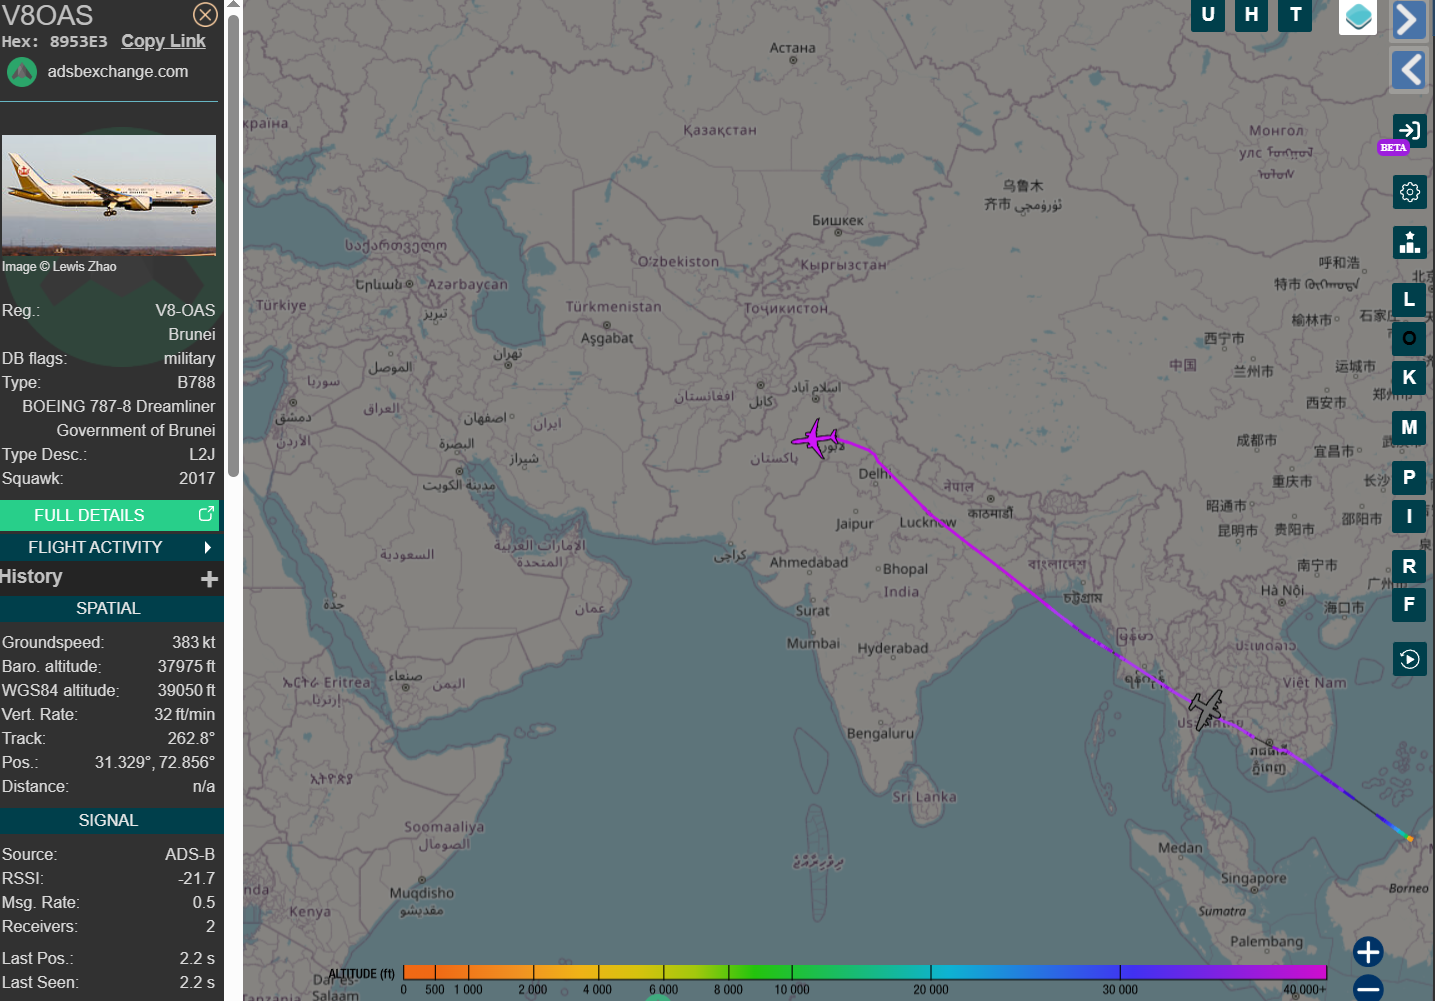Click the Squawk value 2017

tap(197, 478)
